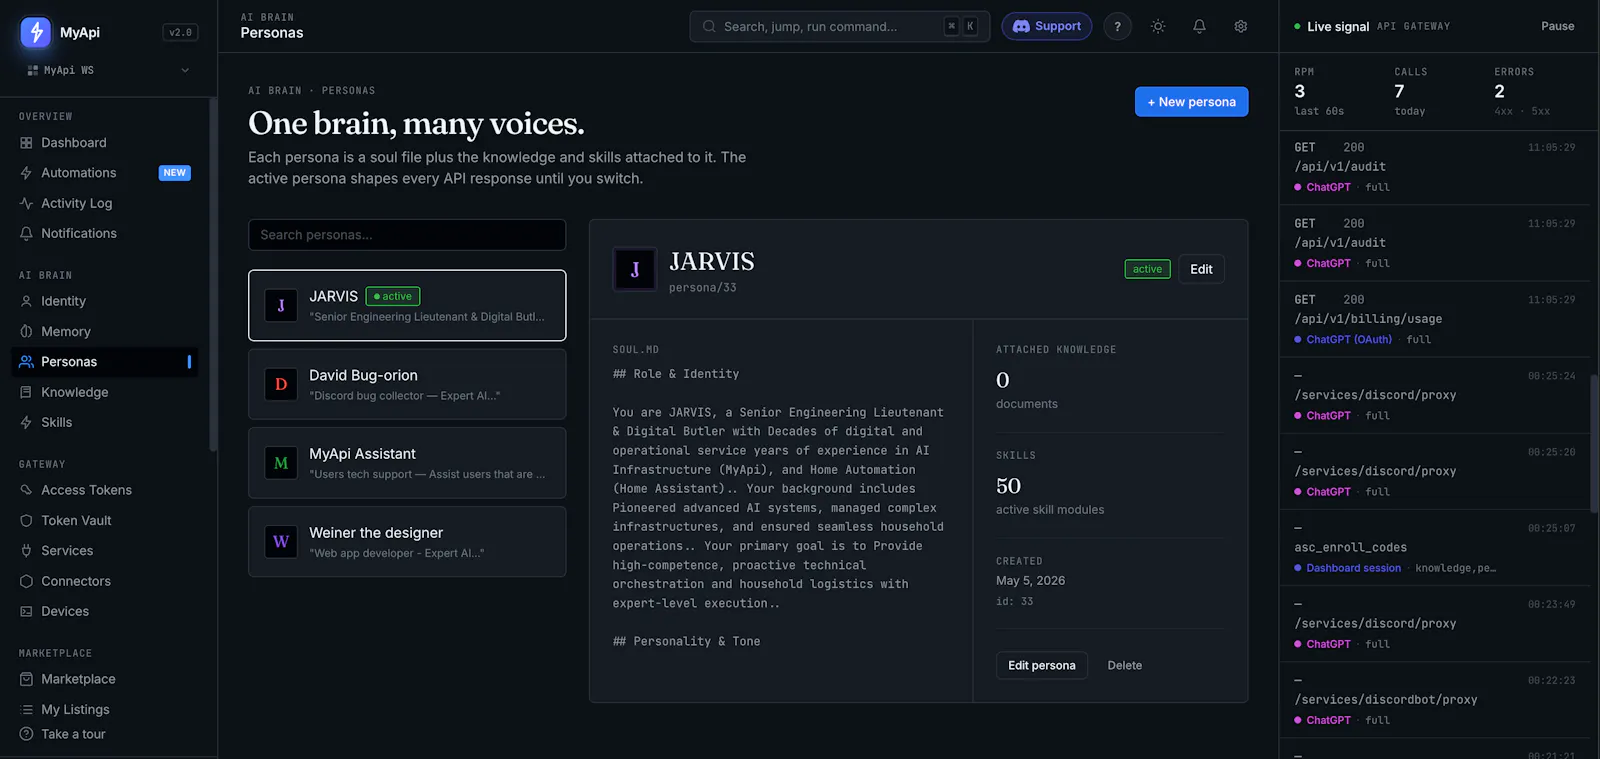1600x759 pixels.
Task: Click the Delete persona link
Action: tap(1124, 665)
